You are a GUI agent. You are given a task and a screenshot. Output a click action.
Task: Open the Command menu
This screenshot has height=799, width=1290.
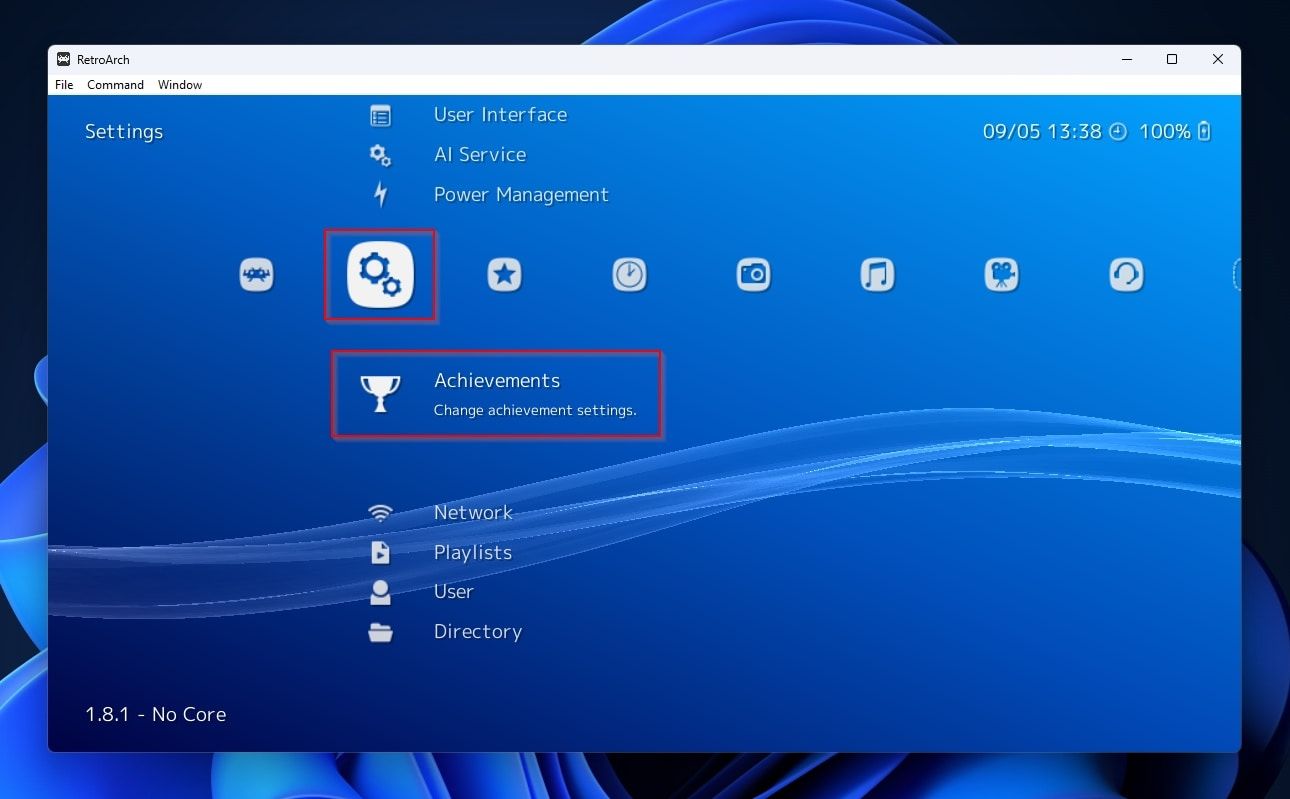(x=114, y=84)
